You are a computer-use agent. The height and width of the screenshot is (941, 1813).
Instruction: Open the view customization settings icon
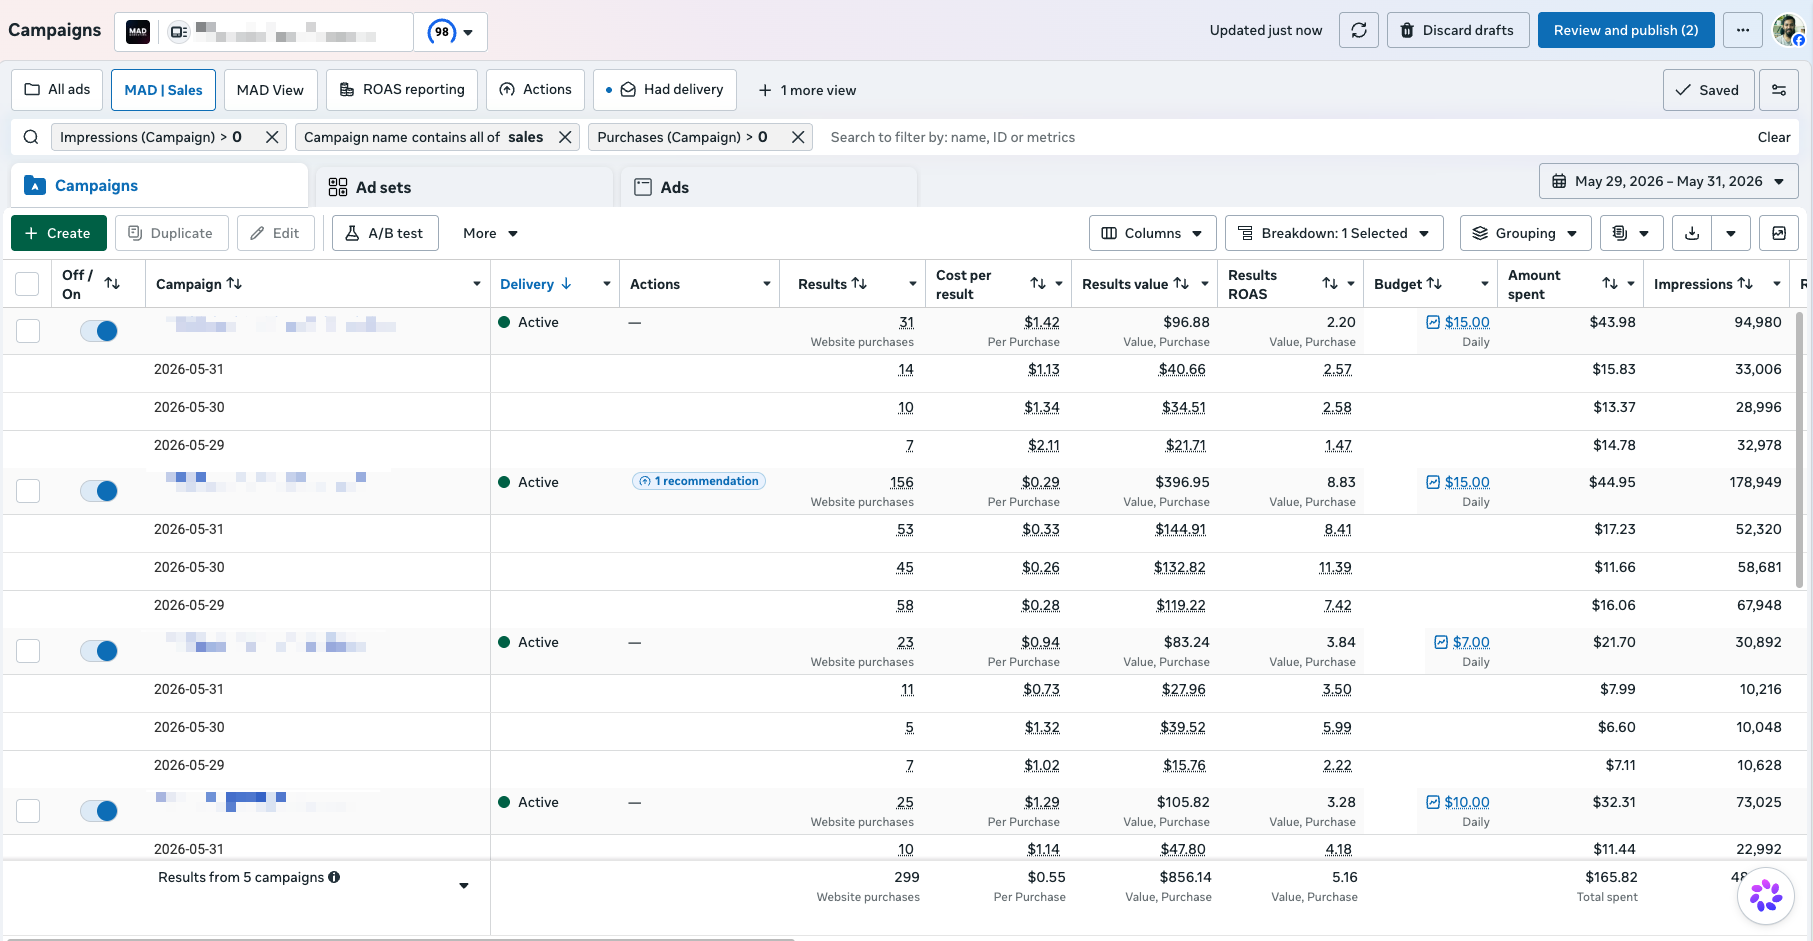coord(1779,90)
